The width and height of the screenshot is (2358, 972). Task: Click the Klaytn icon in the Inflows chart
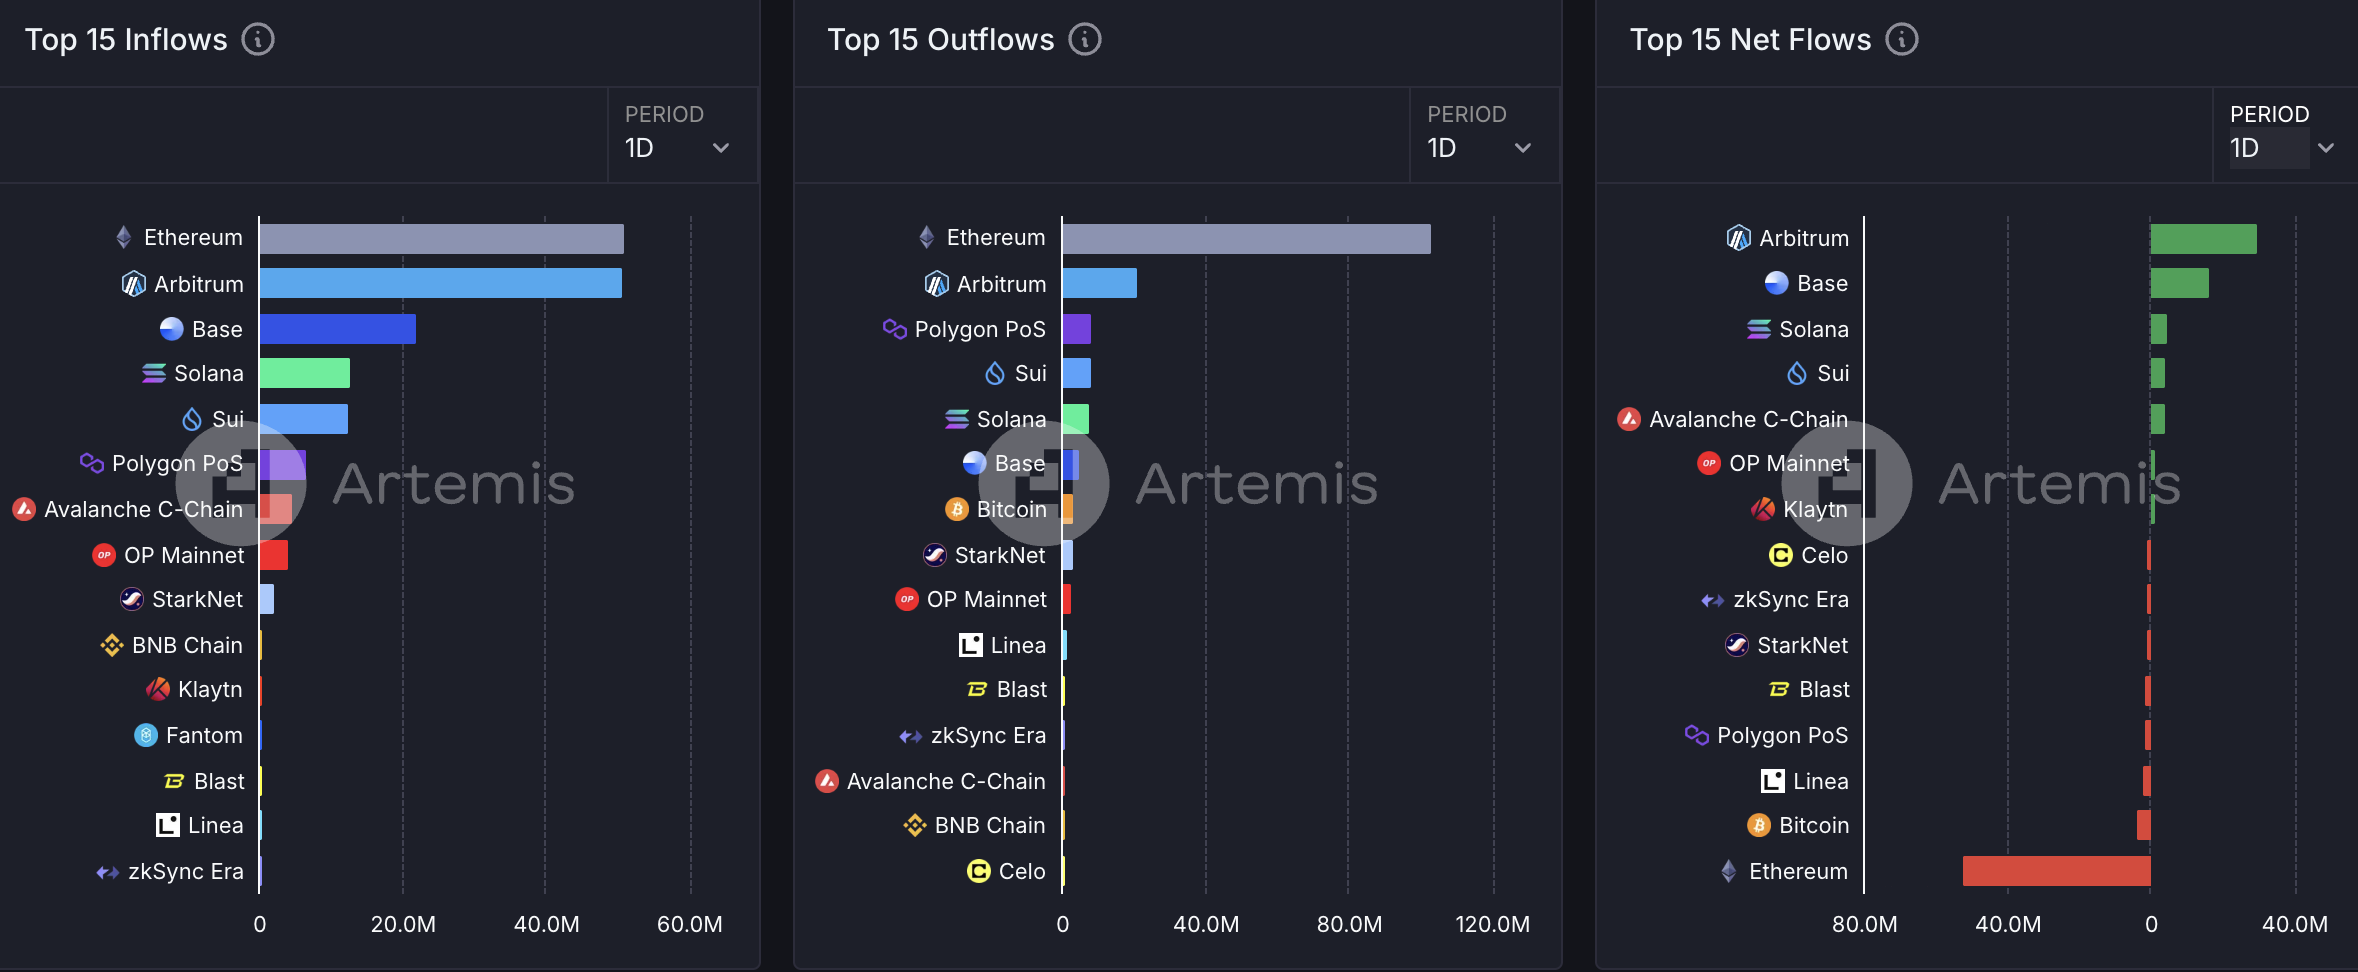(158, 689)
